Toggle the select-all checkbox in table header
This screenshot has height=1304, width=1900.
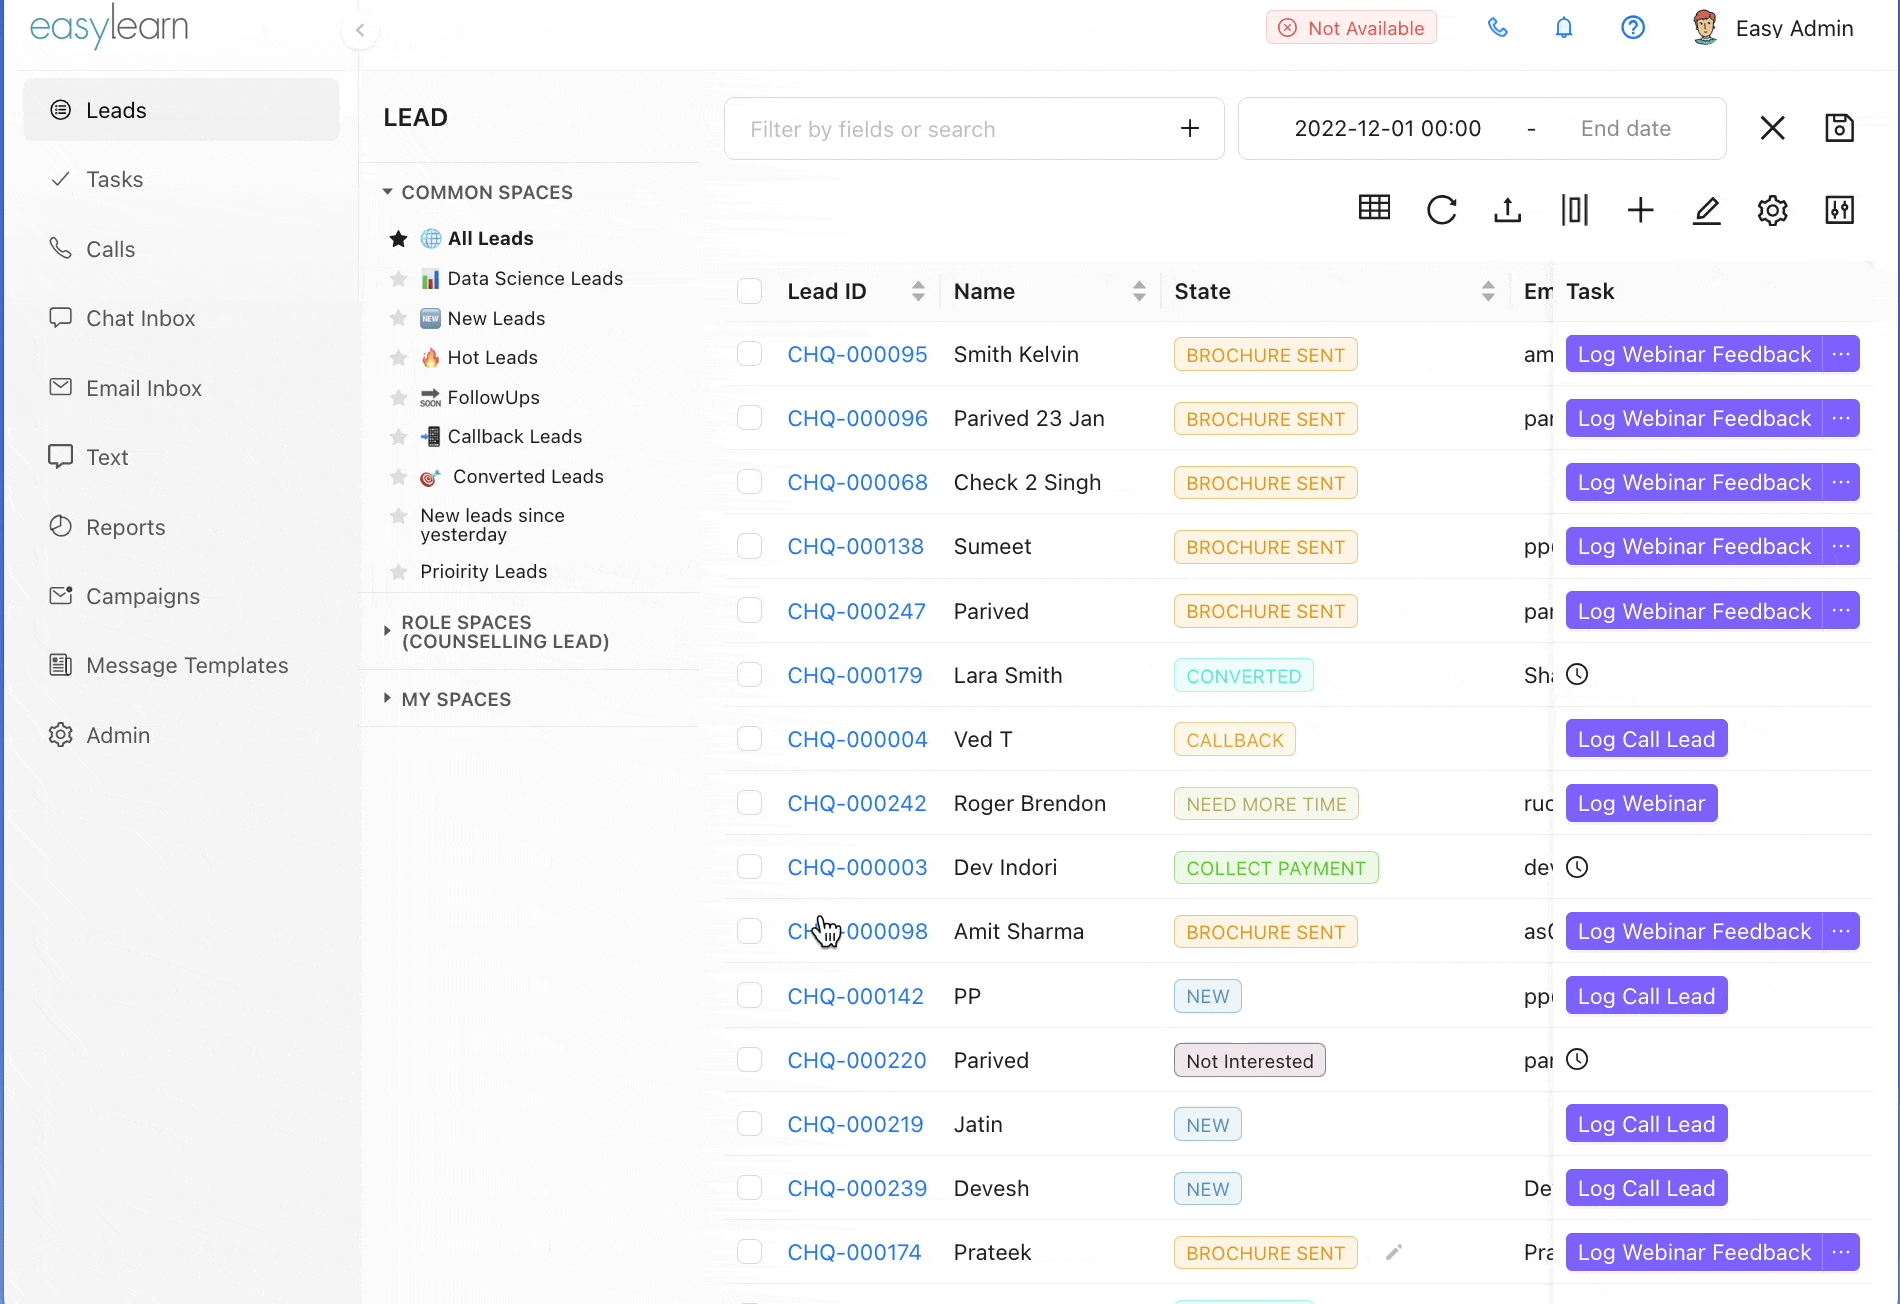(749, 291)
